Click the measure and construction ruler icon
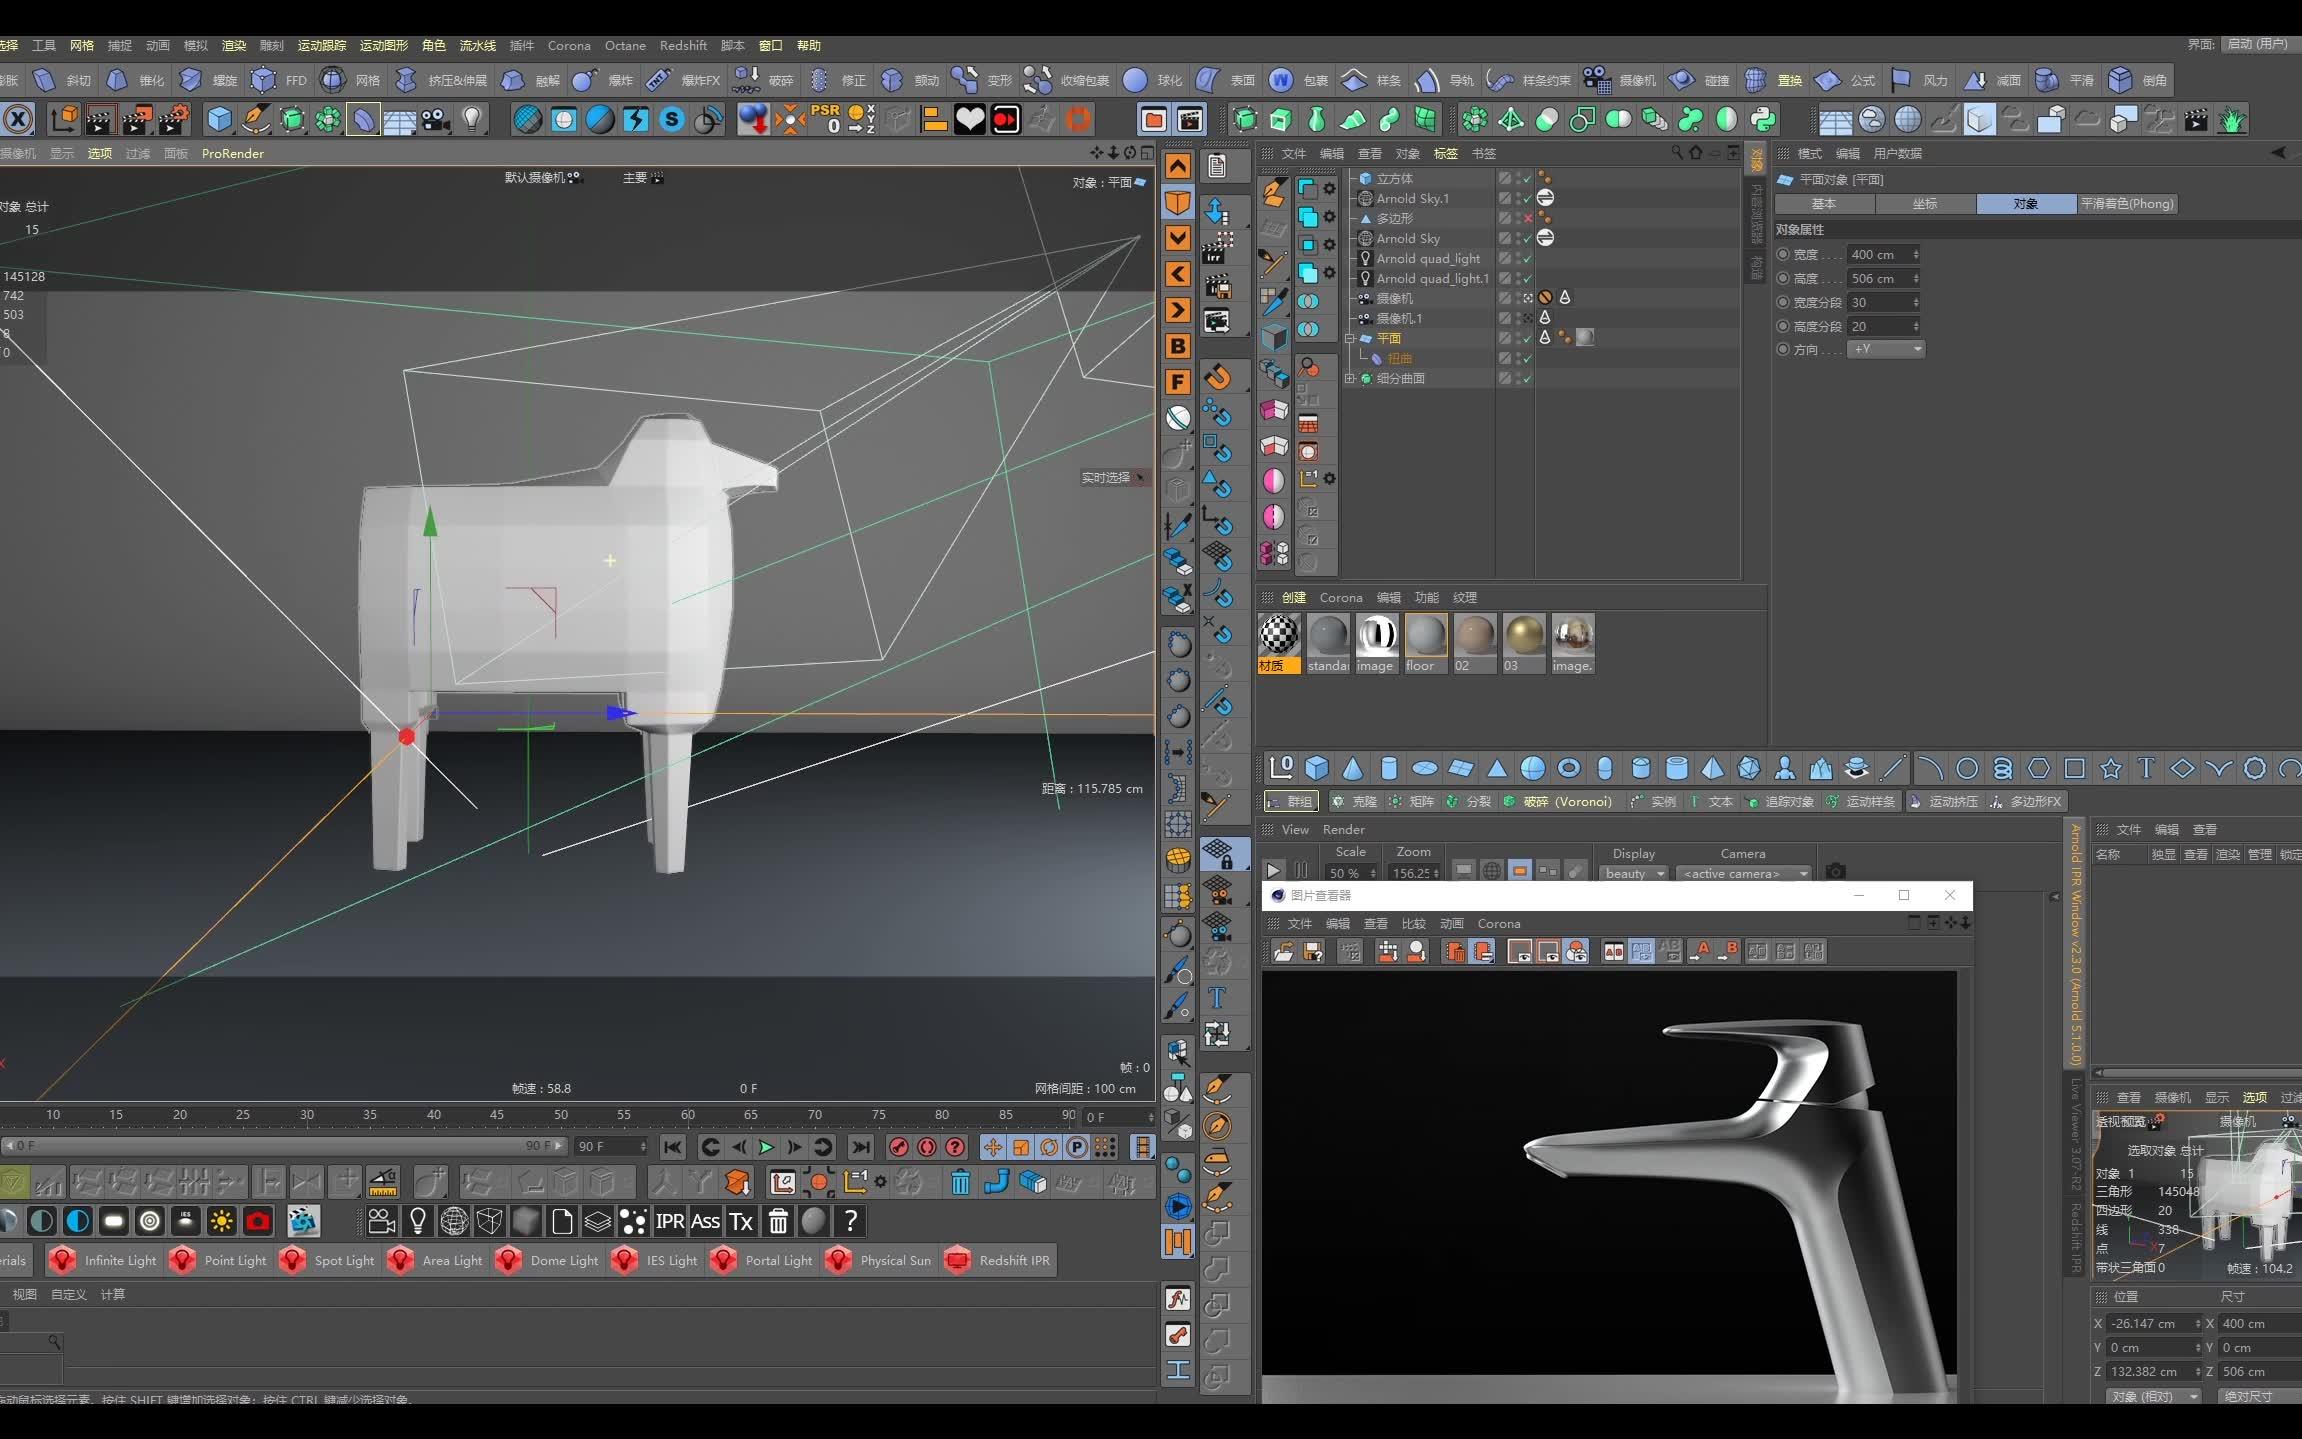2302x1439 pixels. (383, 1183)
